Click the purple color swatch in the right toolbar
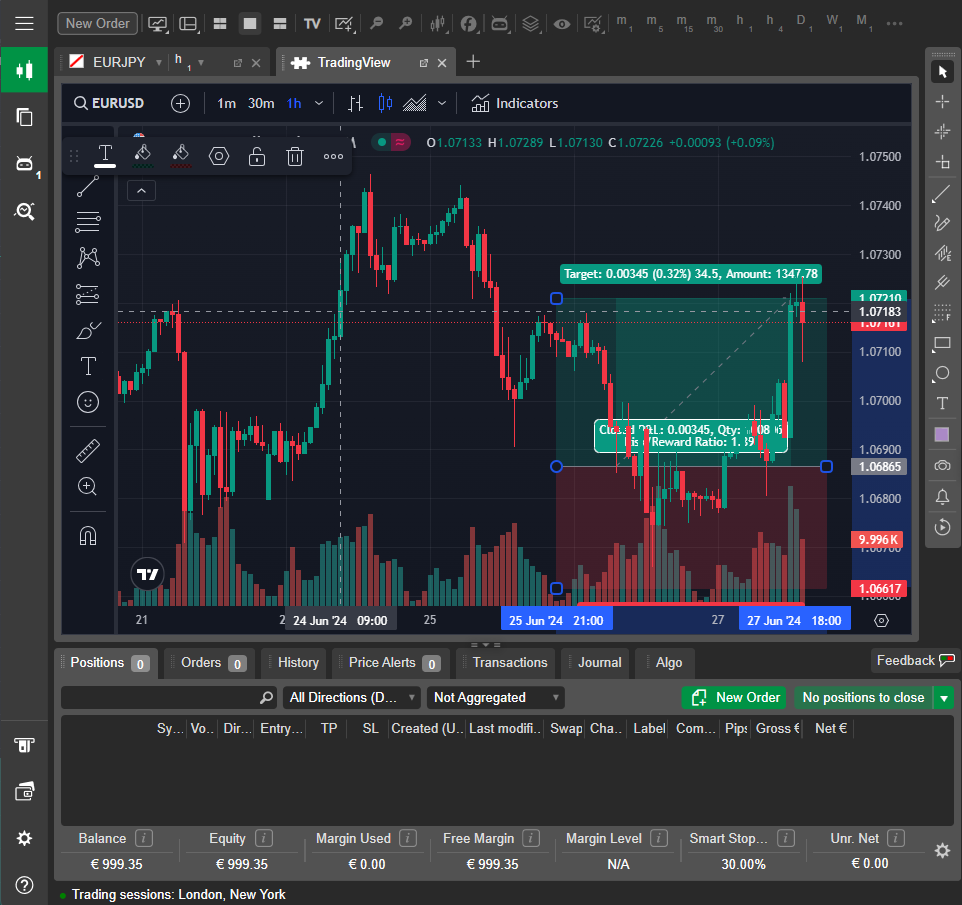962x905 pixels. tap(942, 433)
